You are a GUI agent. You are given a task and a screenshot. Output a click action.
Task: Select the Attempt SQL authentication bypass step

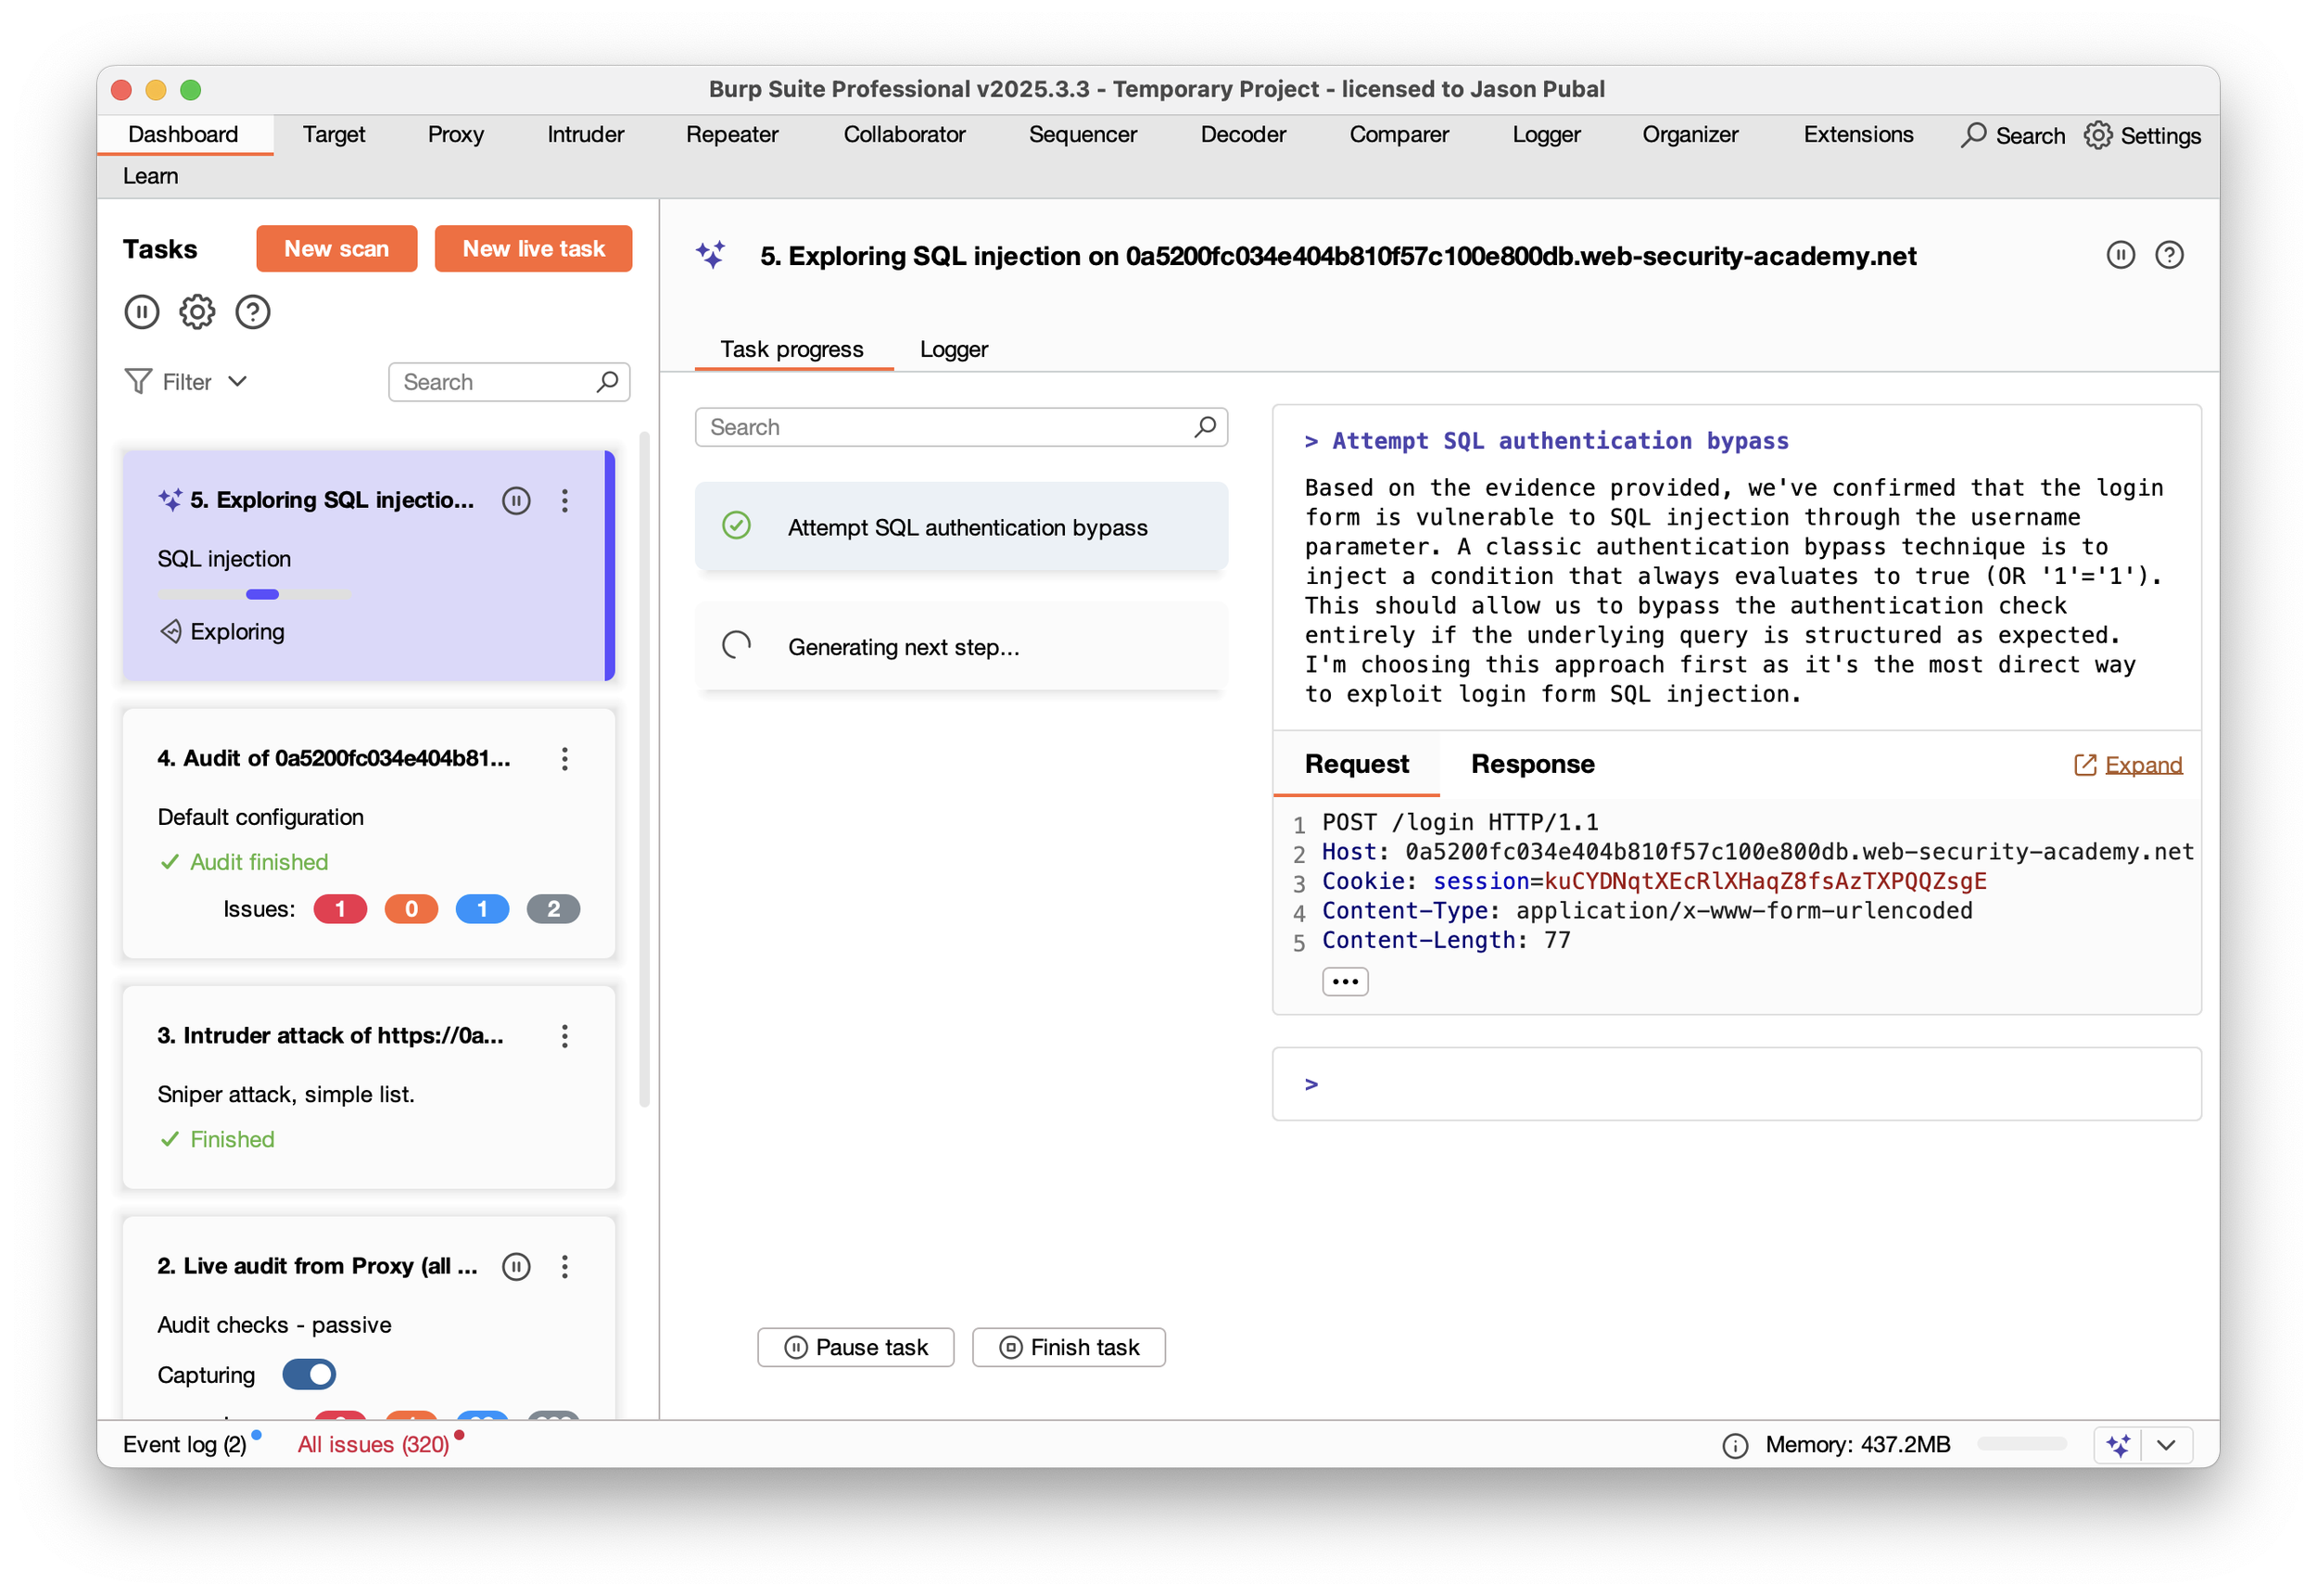pos(961,527)
